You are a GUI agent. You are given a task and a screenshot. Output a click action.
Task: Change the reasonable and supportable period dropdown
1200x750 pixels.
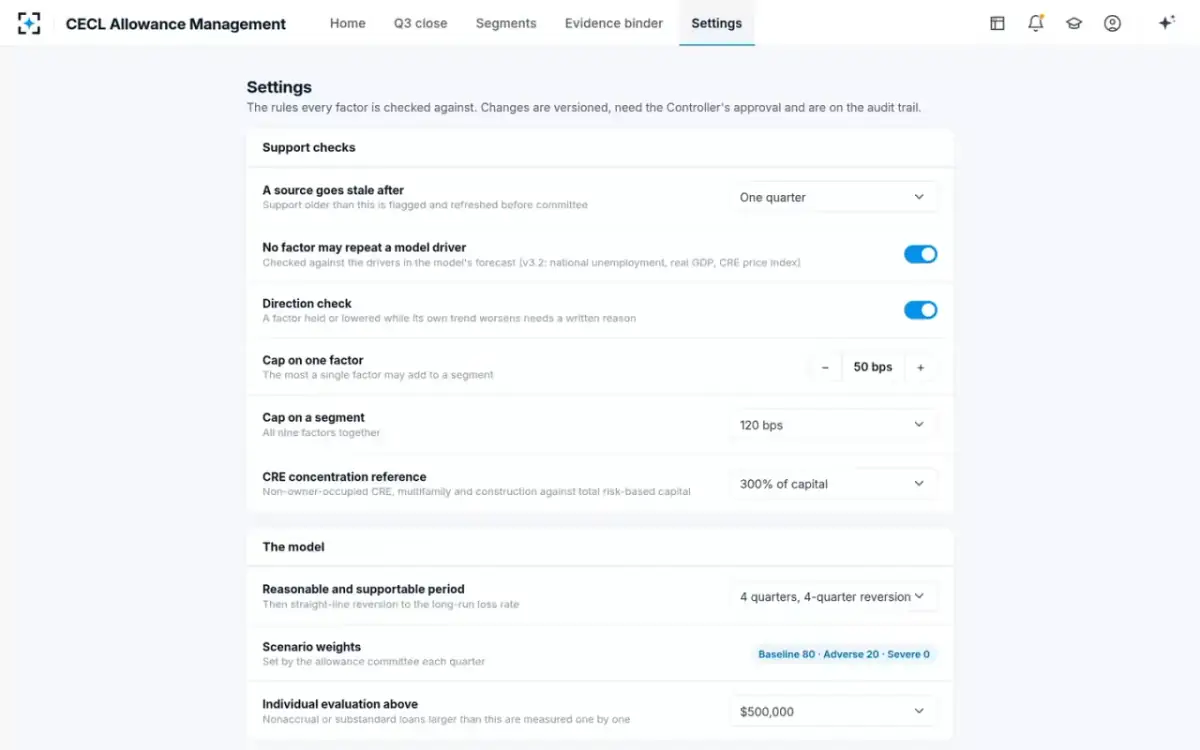832,597
